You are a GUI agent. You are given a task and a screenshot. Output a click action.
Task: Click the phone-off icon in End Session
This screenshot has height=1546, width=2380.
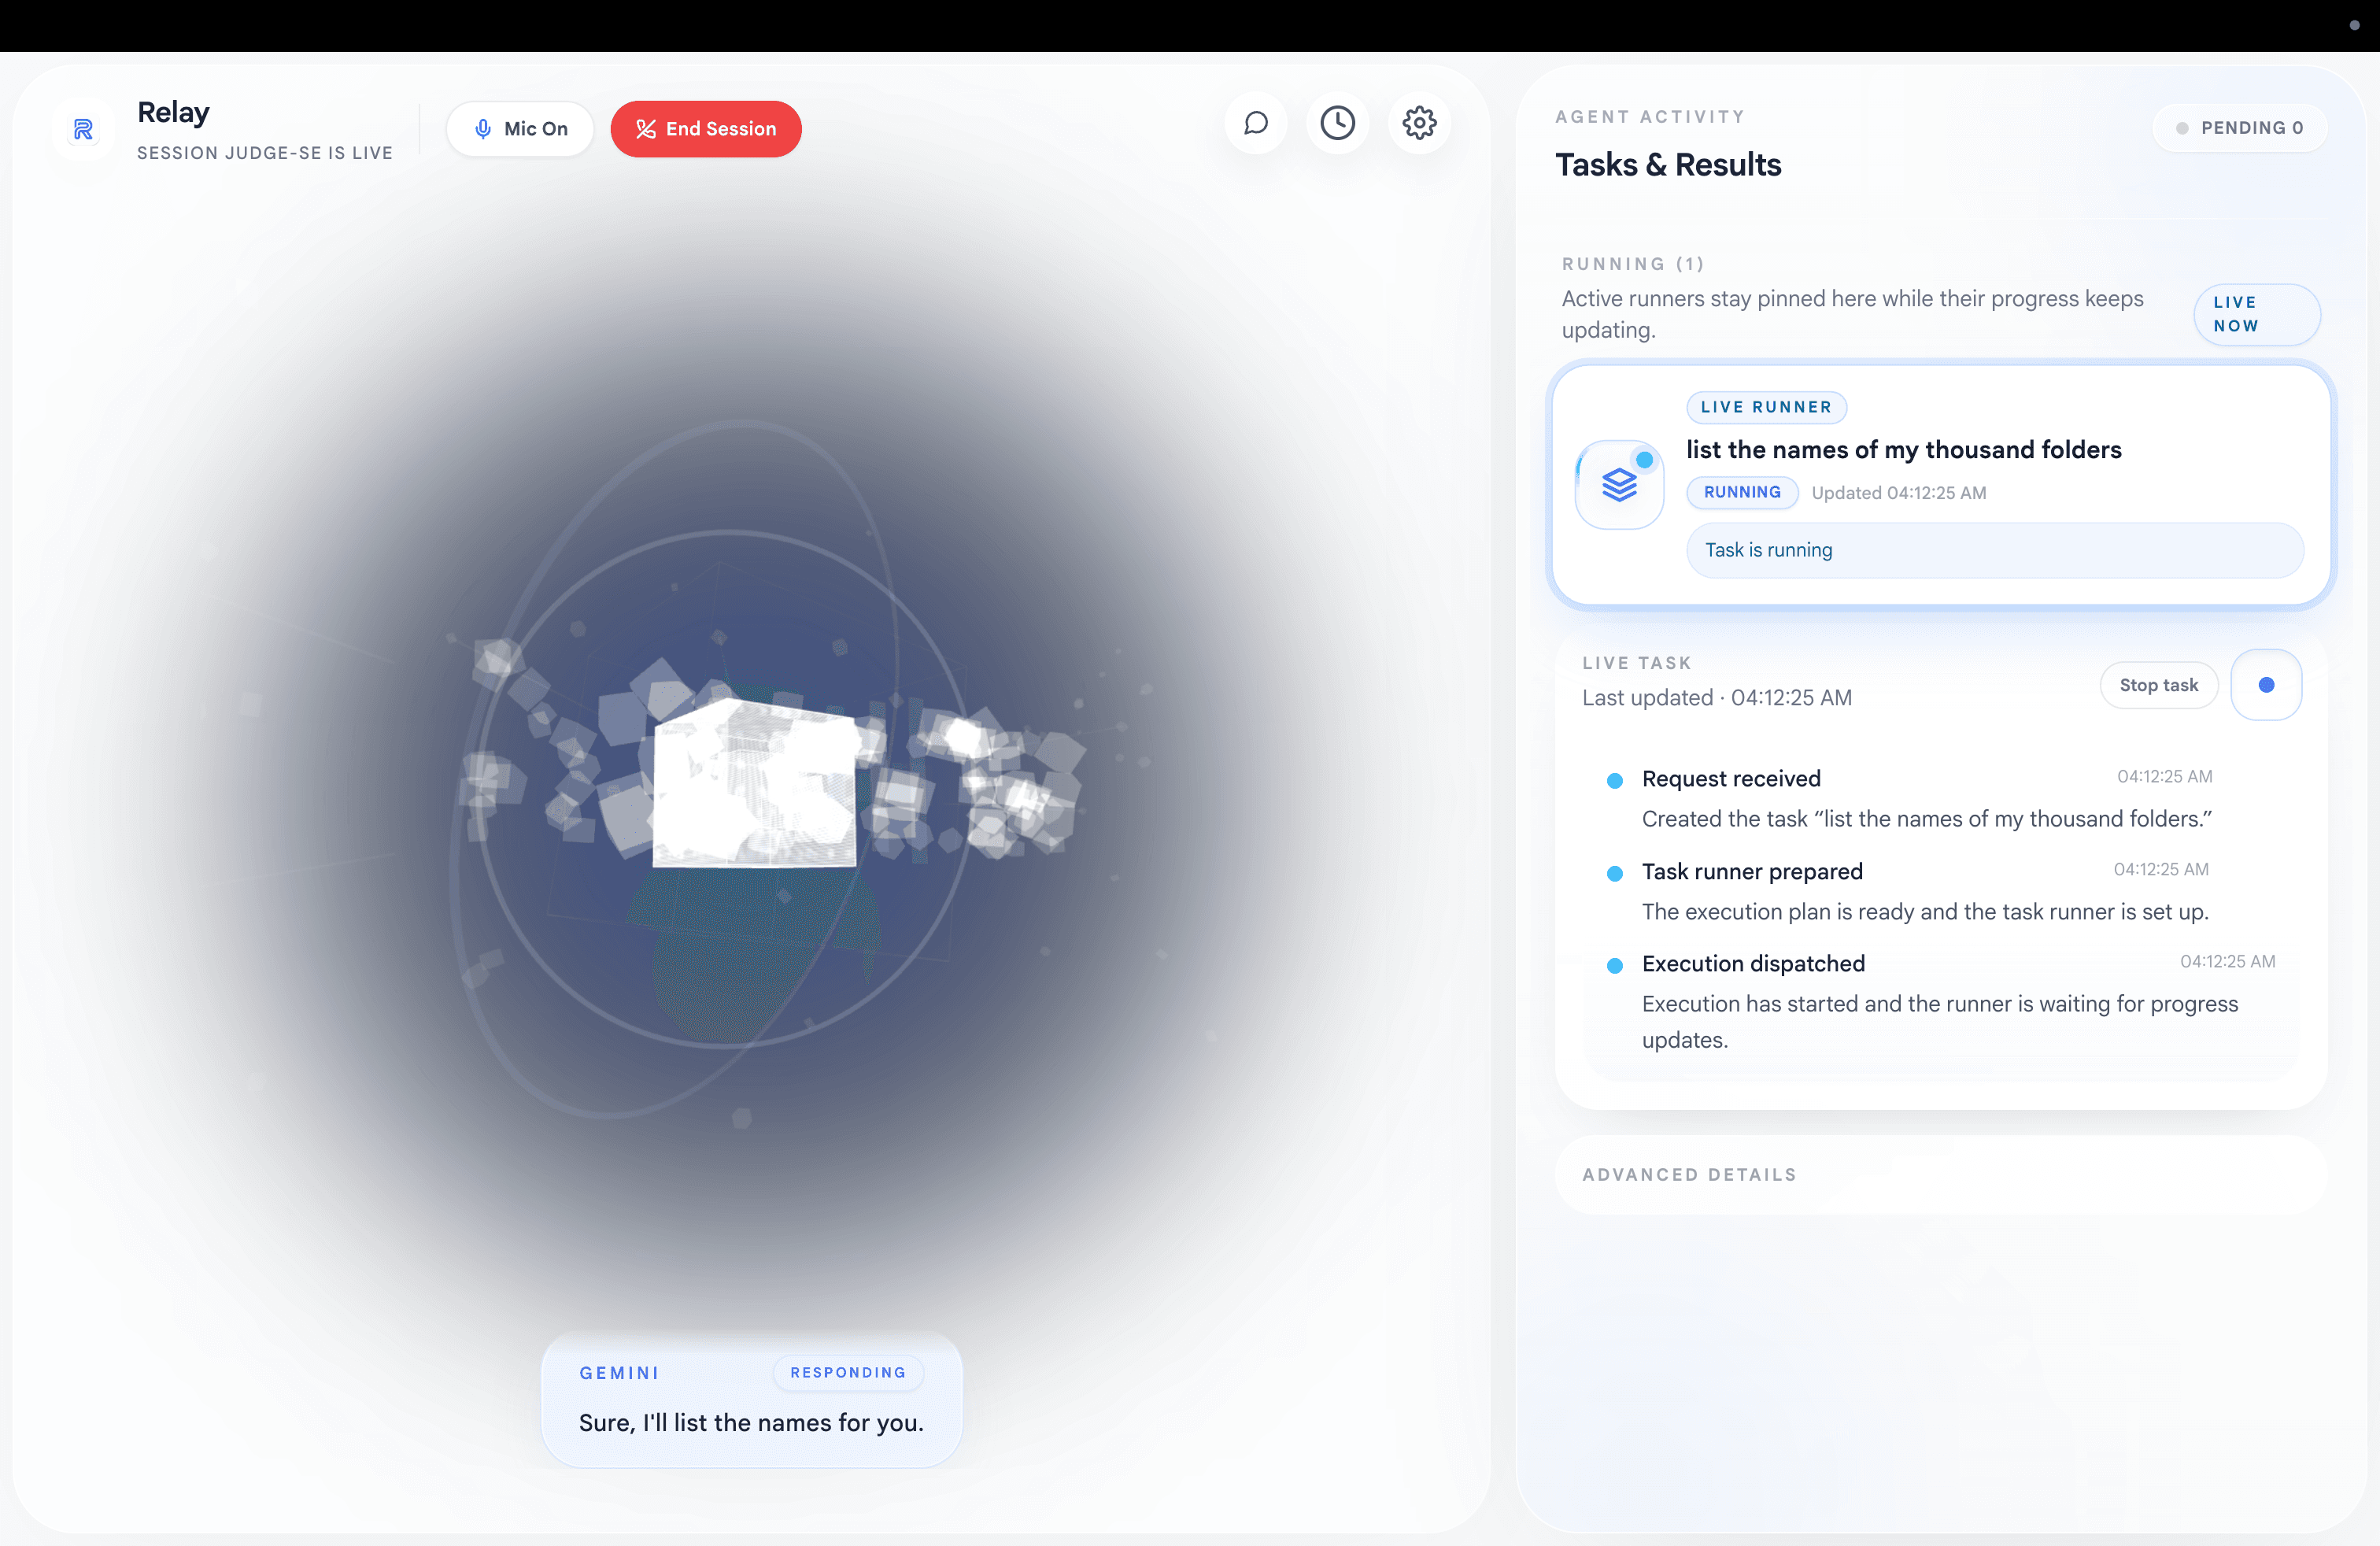coord(645,129)
